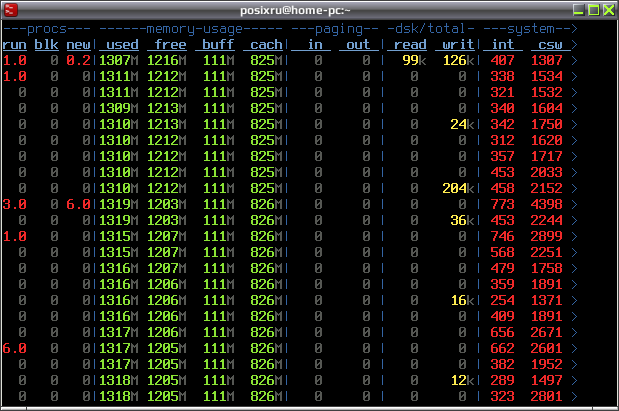Select the 'cach' column header
619x411 pixels.
(263, 45)
